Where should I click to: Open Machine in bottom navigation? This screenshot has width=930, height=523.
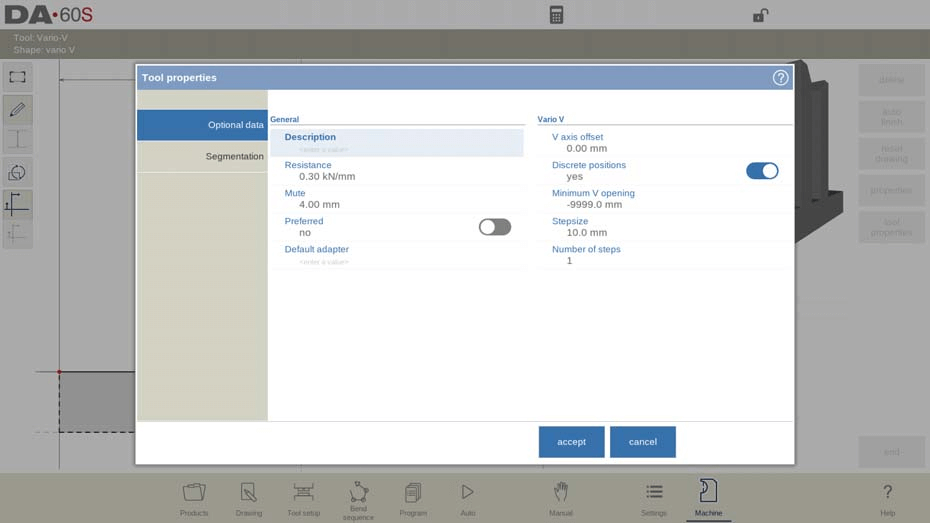(x=708, y=499)
